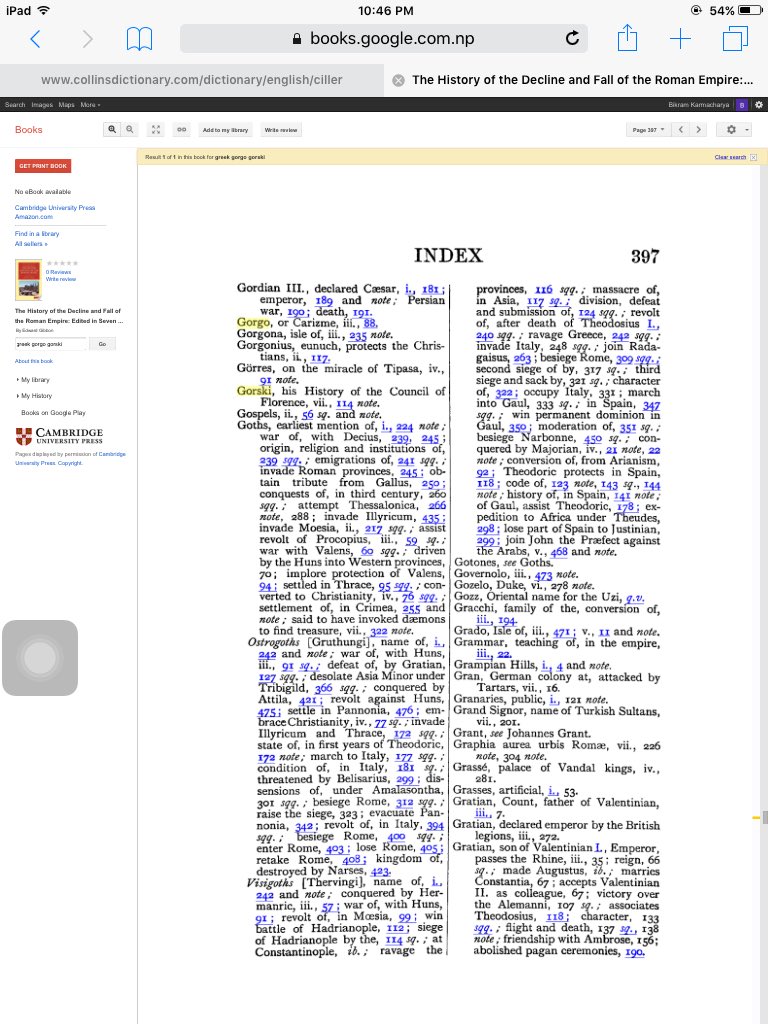The width and height of the screenshot is (768, 1024).
Task: Enter full-screen reading mode
Action: (155, 129)
